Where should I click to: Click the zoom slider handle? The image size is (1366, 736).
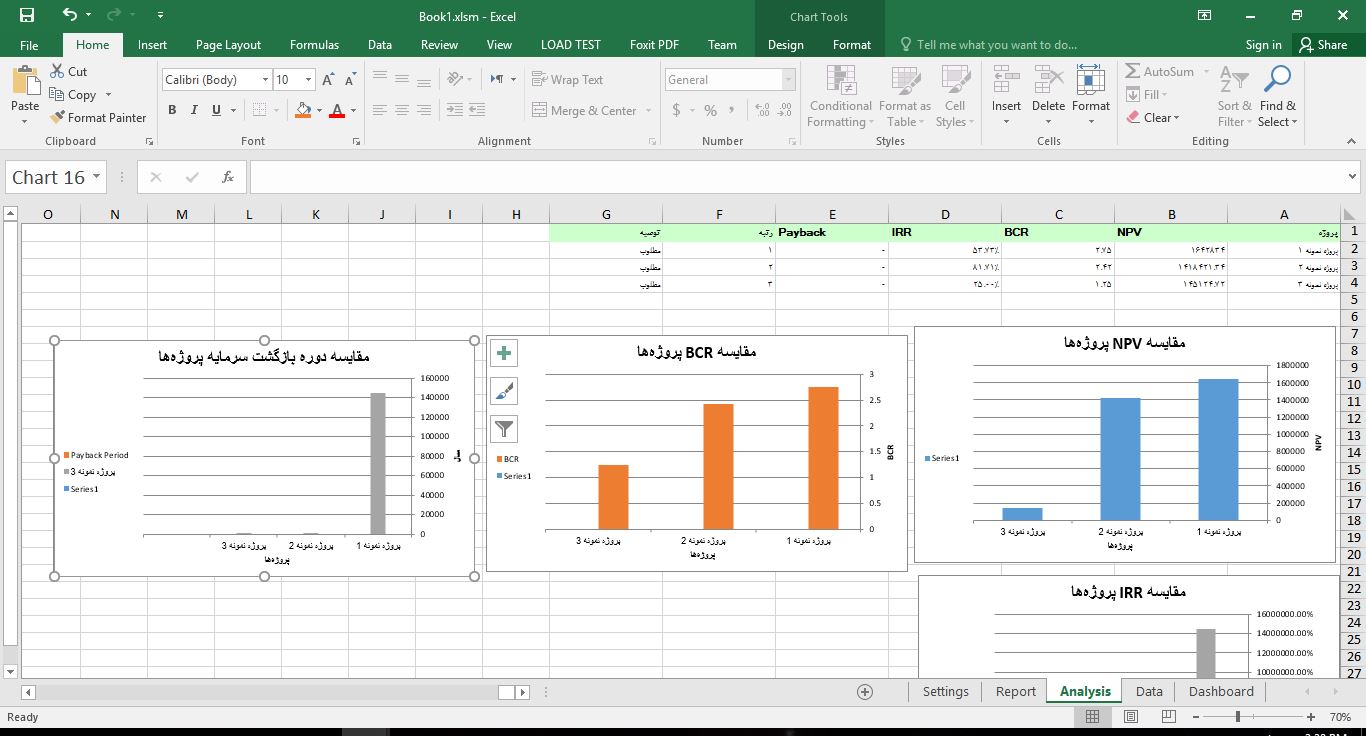click(x=1238, y=717)
